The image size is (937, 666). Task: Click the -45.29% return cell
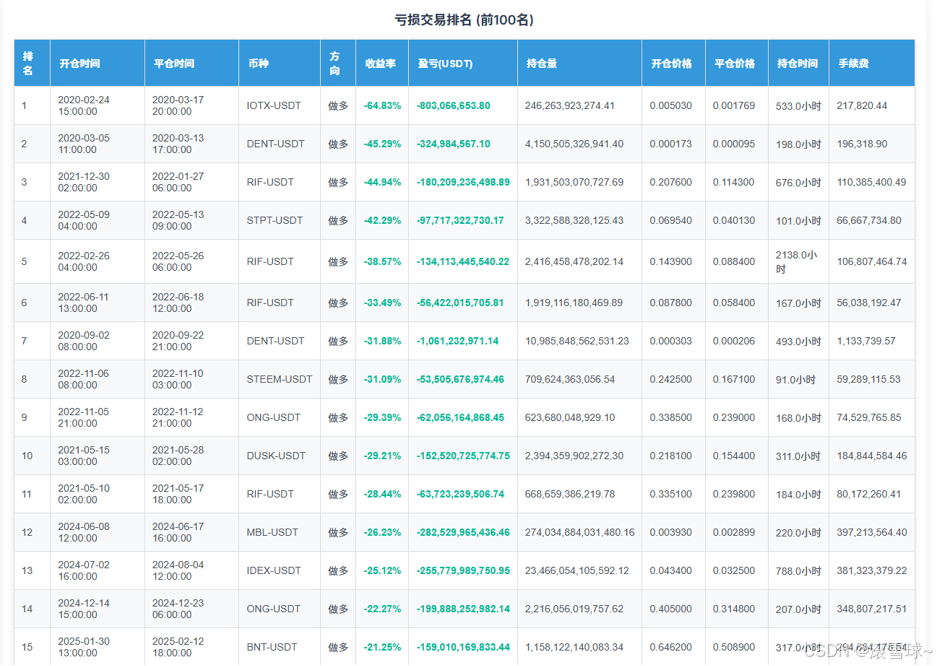(382, 144)
